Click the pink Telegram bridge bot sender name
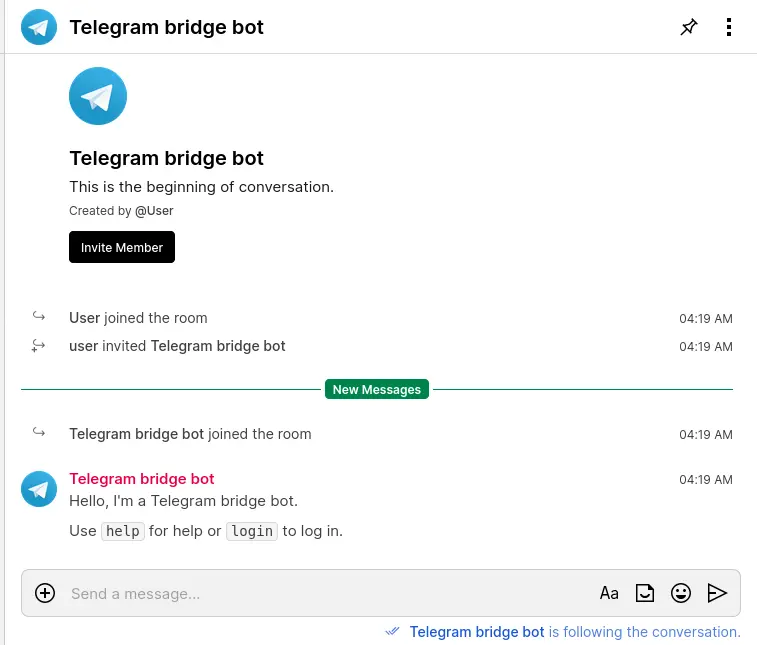The width and height of the screenshot is (757, 645). [x=142, y=479]
